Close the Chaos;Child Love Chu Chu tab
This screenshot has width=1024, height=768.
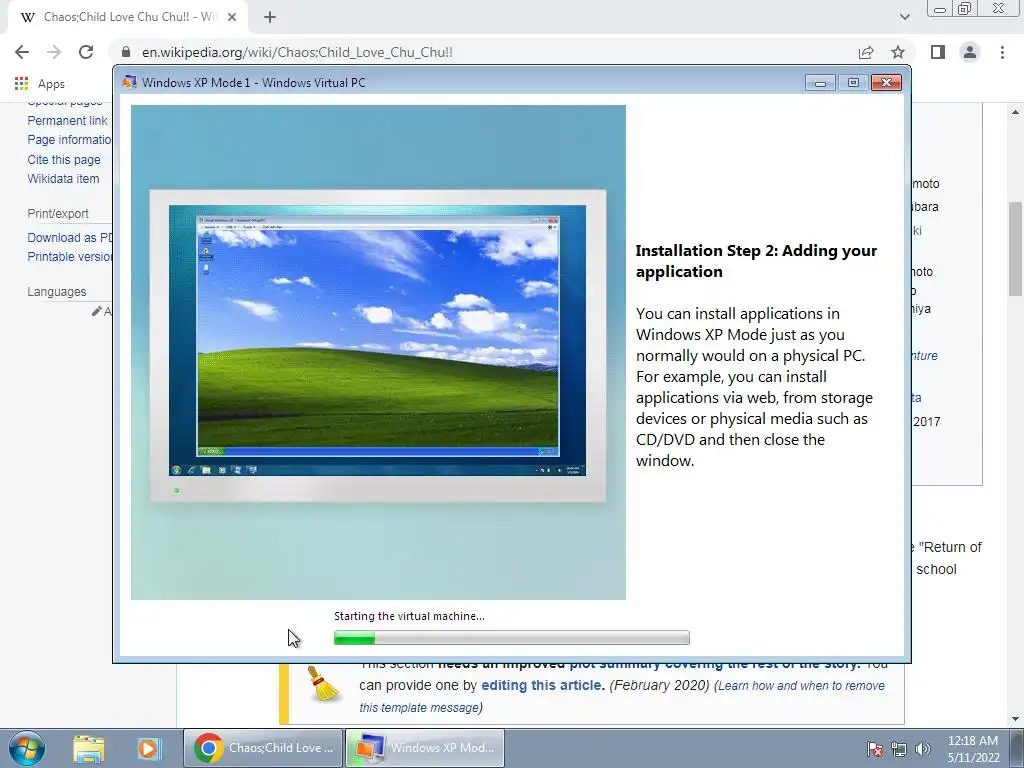pyautogui.click(x=232, y=17)
